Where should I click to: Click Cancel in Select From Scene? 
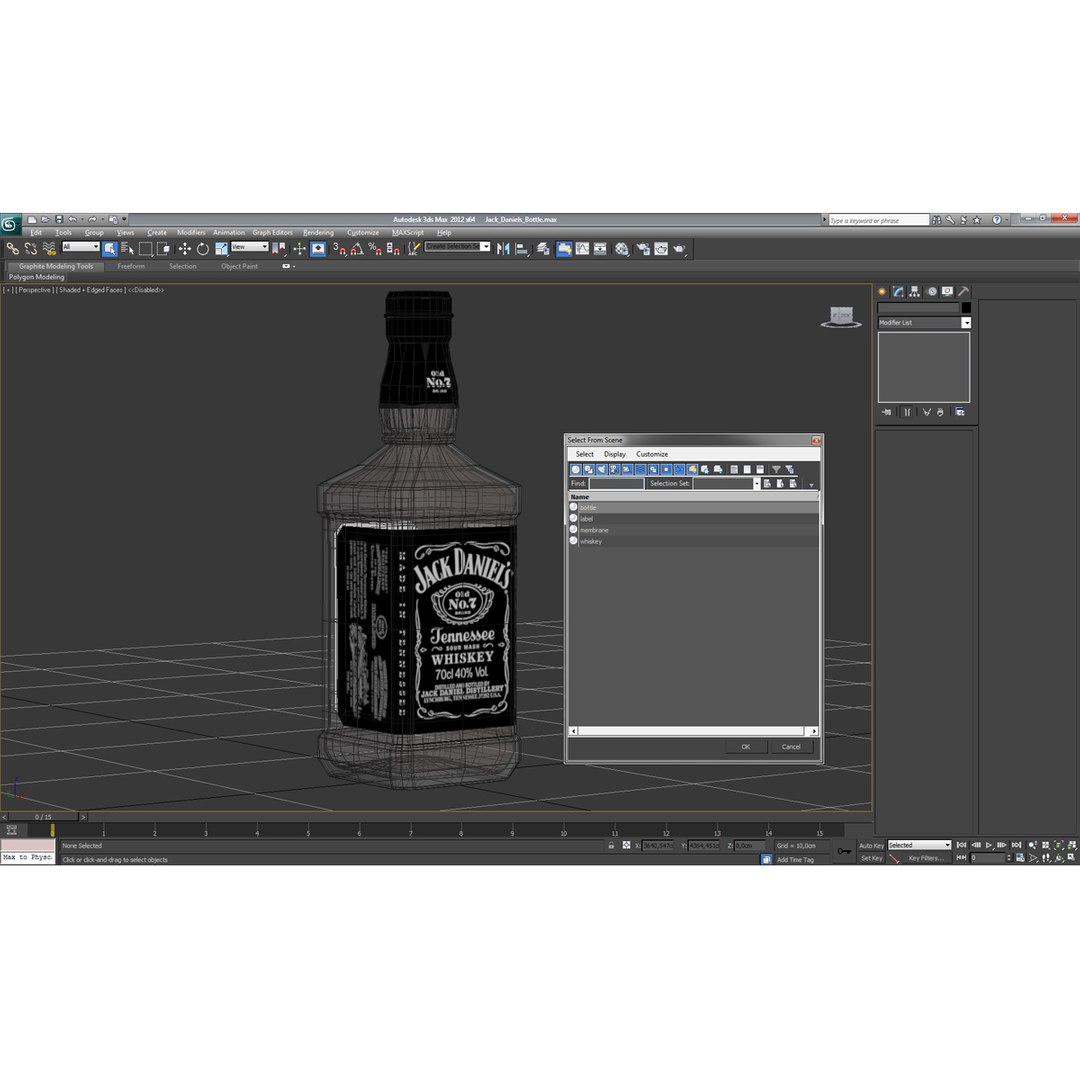point(791,747)
